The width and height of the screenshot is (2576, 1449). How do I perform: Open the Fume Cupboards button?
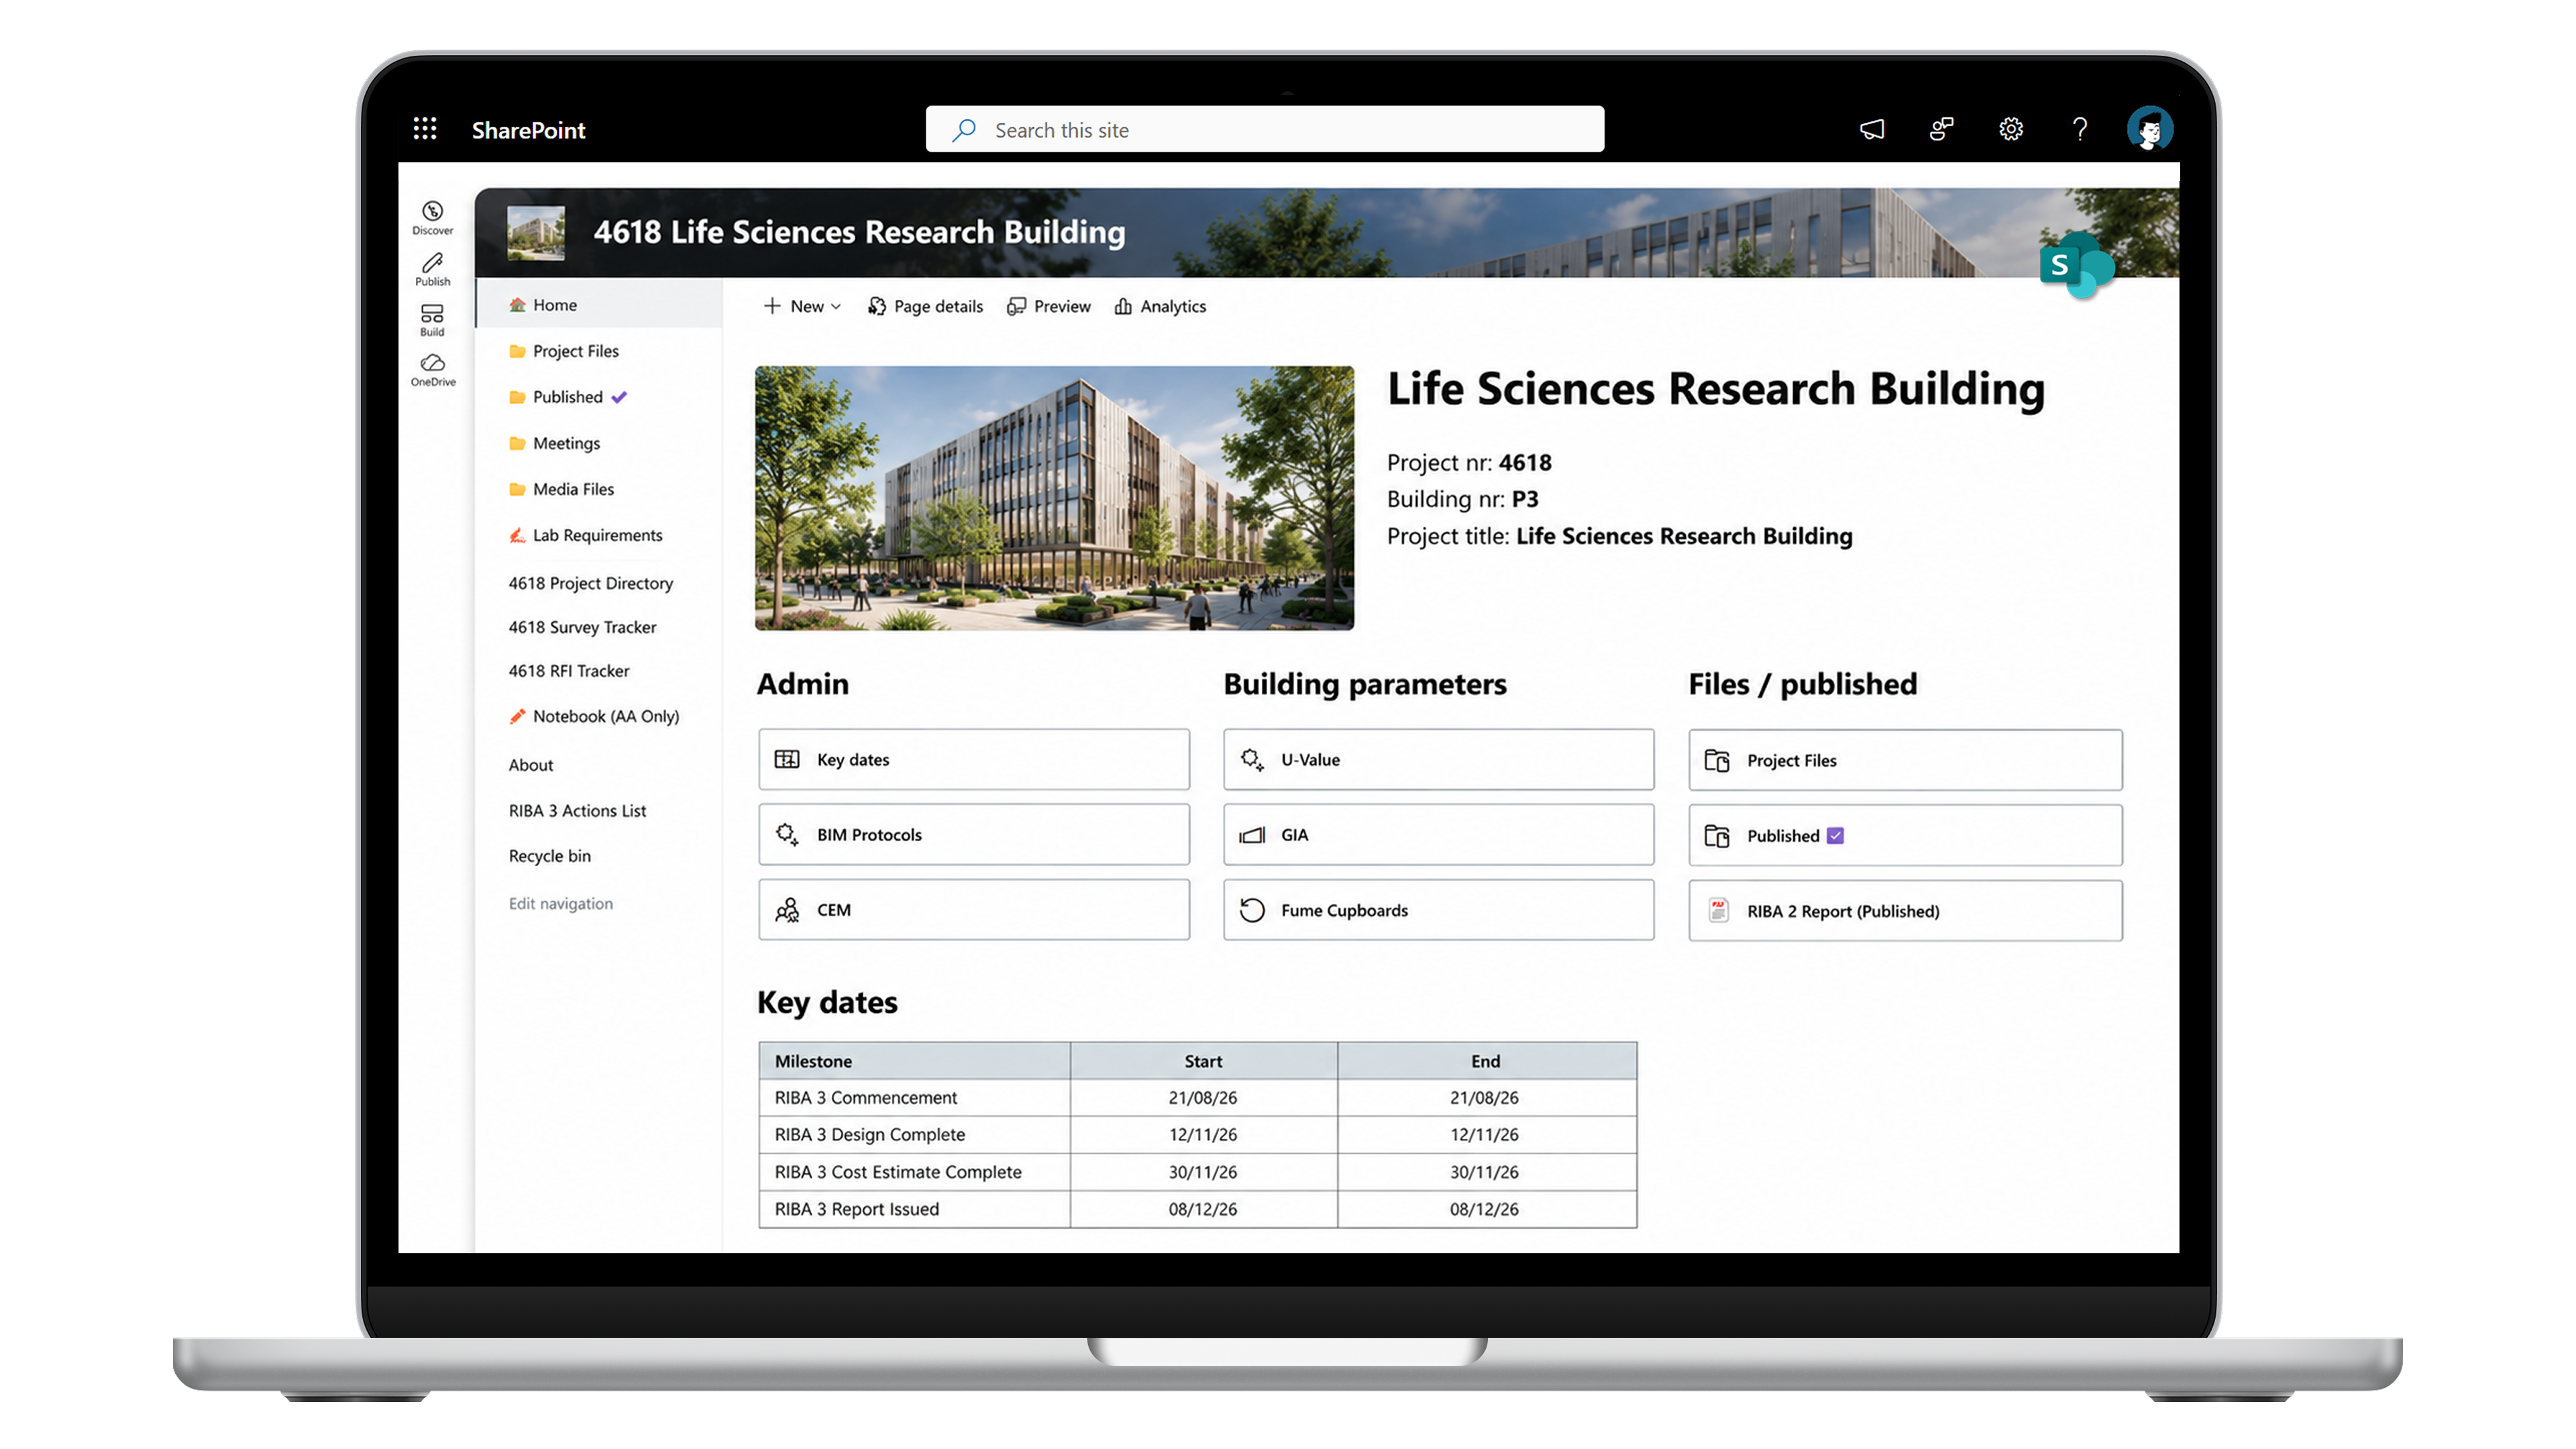point(1438,909)
